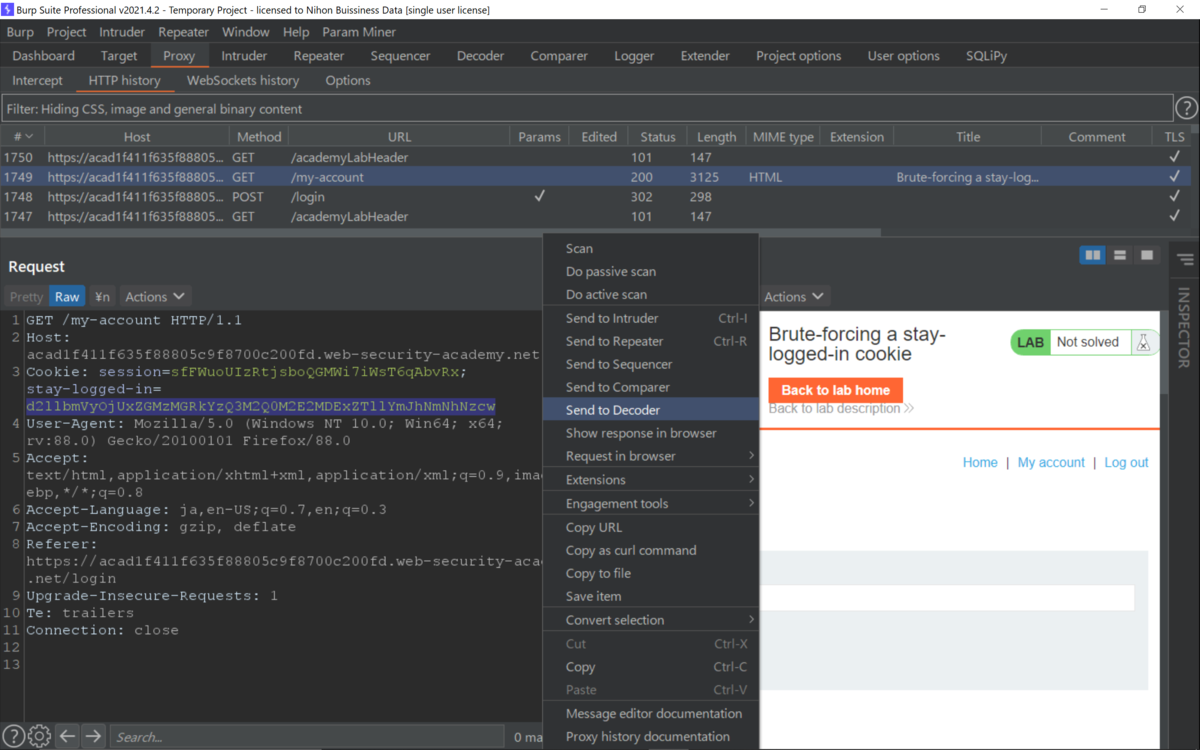This screenshot has height=750, width=1200.
Task: Choose Send to Decoder in context menu
Action: click(650, 410)
